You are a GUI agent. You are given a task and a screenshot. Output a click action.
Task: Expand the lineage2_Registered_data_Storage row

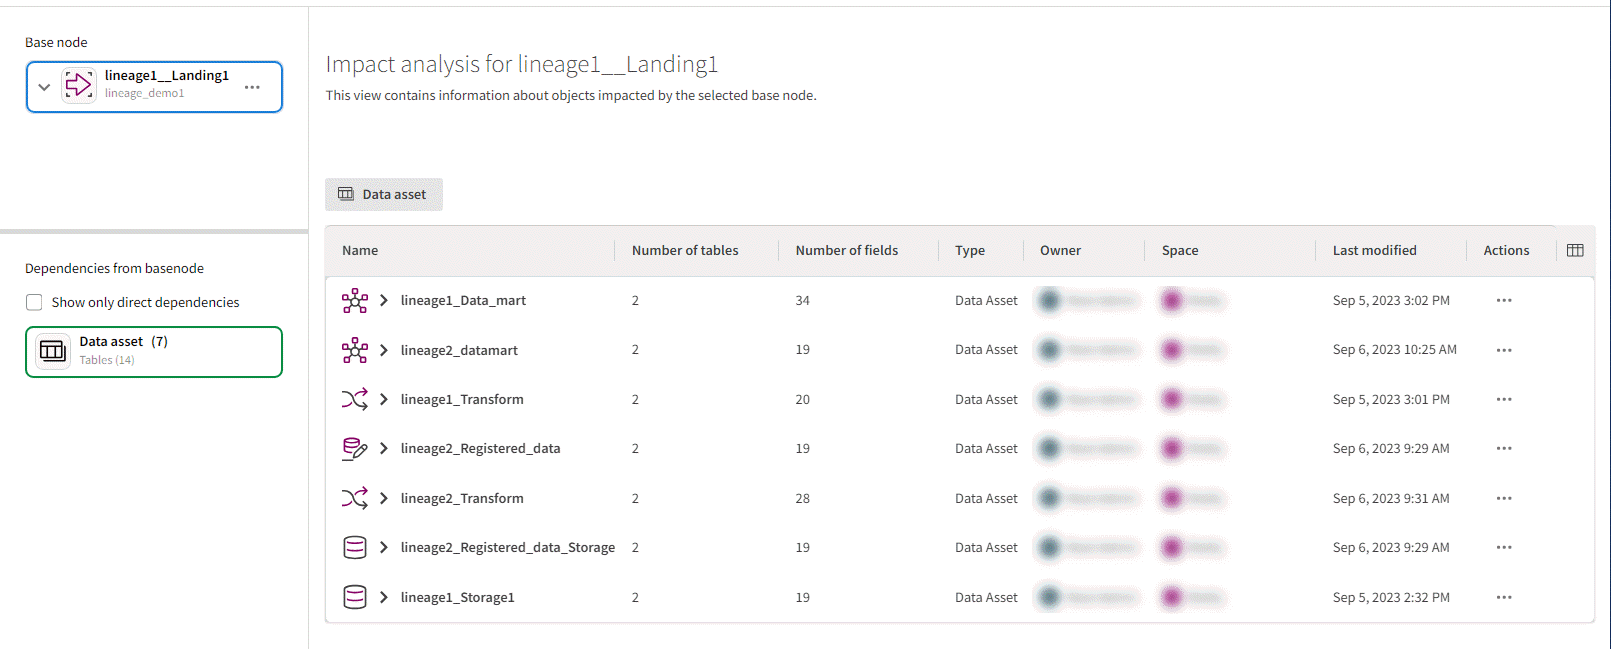click(383, 548)
